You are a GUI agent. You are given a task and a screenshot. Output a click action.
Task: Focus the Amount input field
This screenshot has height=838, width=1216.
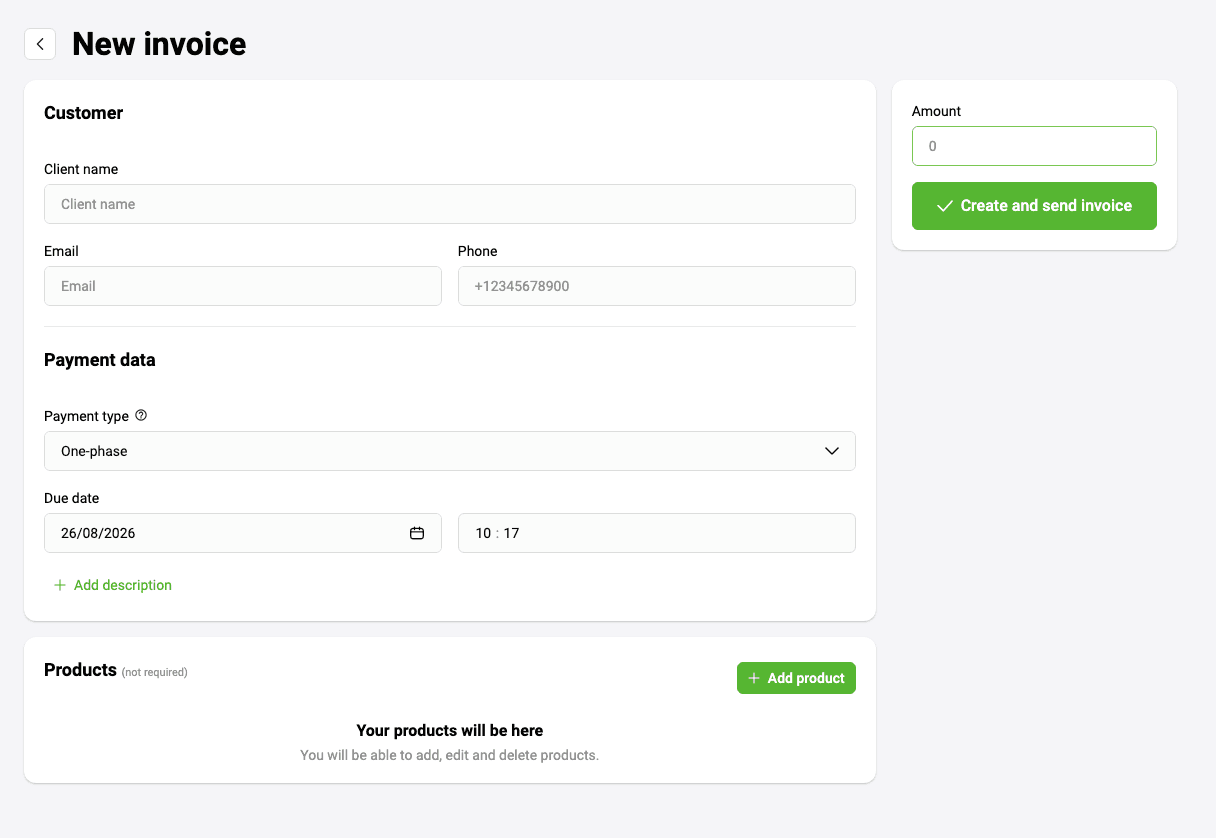click(x=1034, y=146)
